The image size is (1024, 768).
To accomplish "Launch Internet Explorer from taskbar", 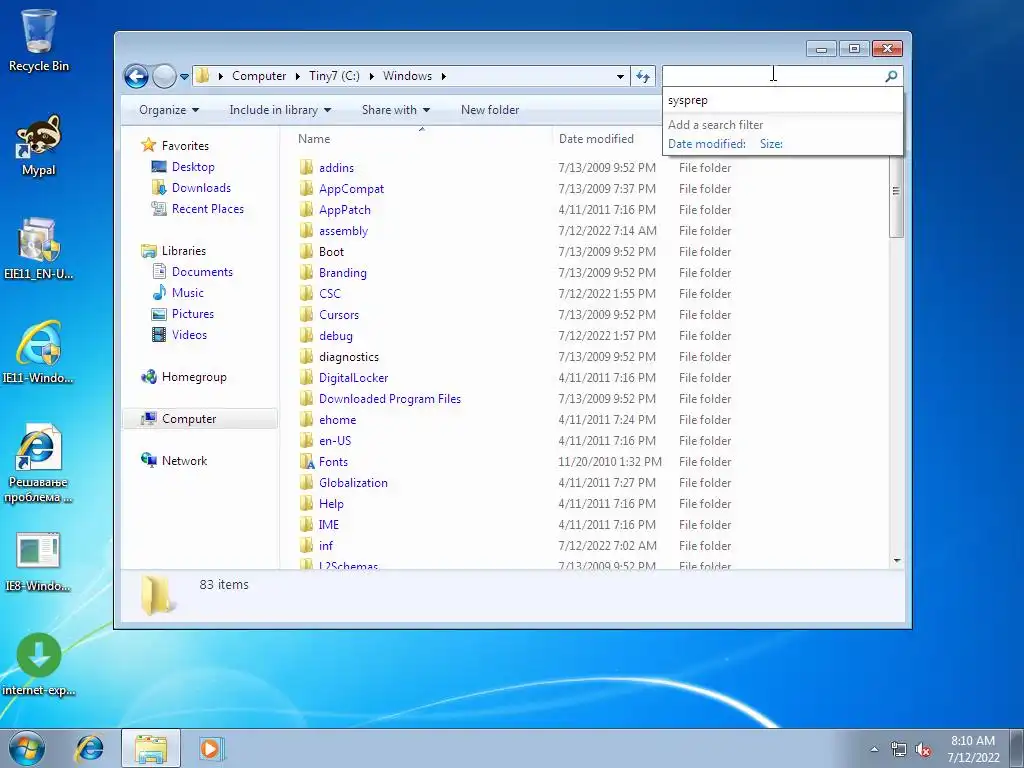I will click(89, 748).
